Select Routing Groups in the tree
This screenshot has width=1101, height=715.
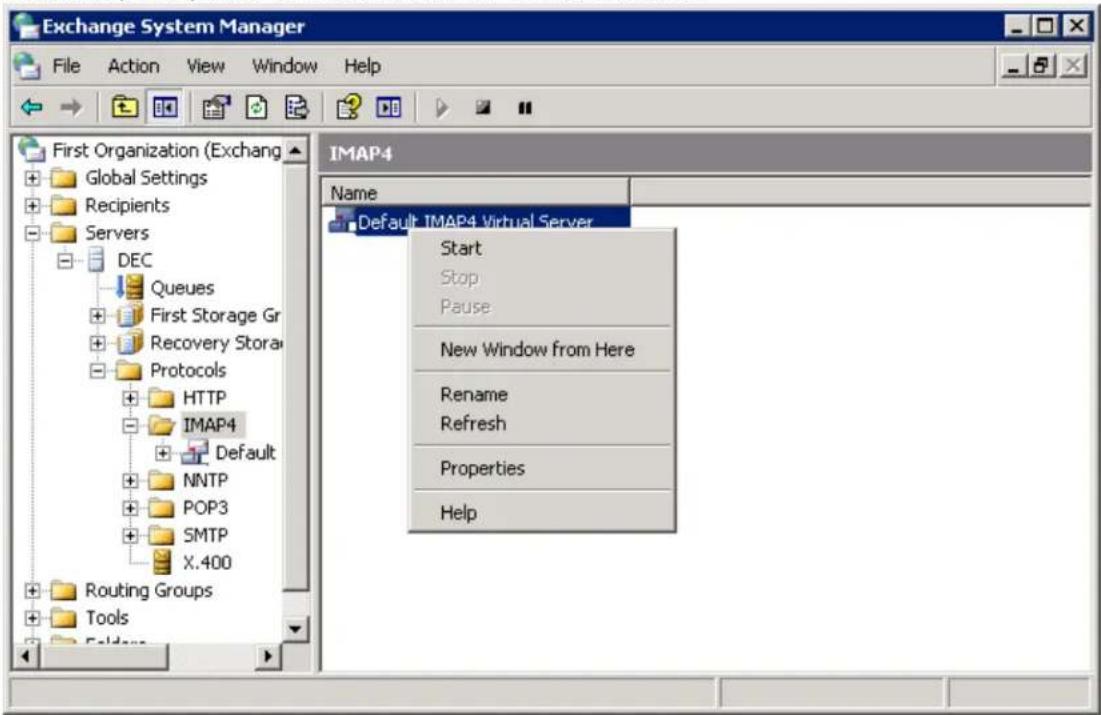point(149,590)
